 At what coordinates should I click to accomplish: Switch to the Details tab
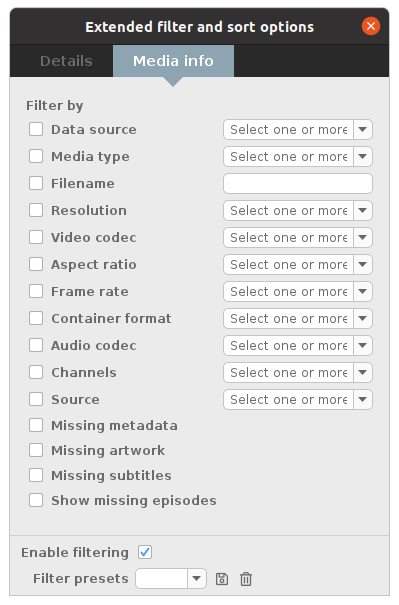66,61
